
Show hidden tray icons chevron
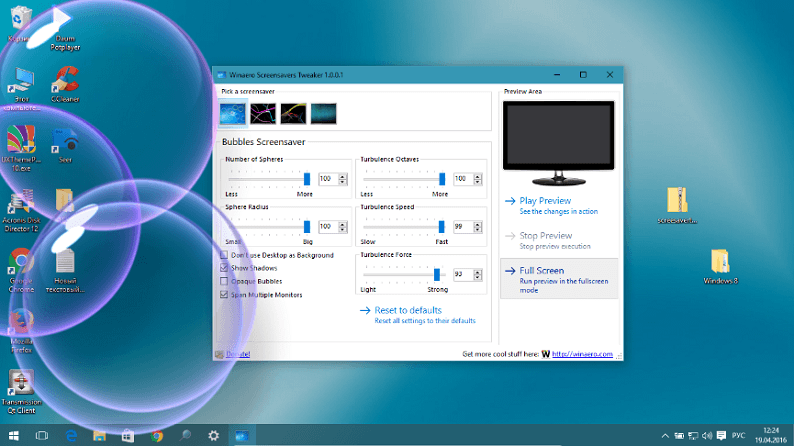(665, 436)
